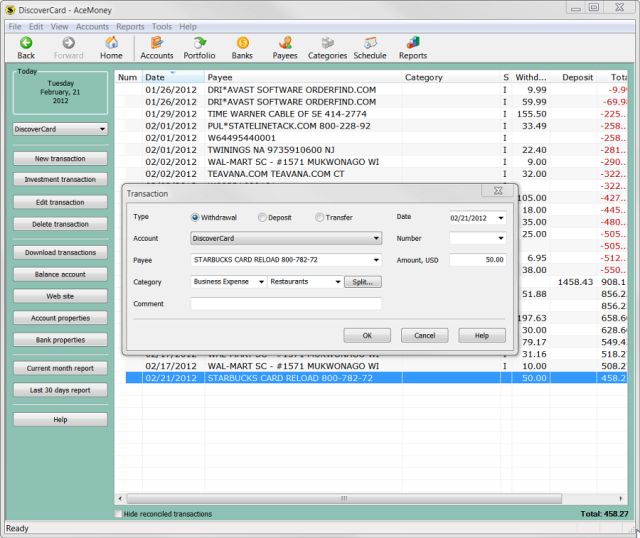Viewport: 640px width, 538px height.
Task: Select the TEAVANA.COM transaction row
Action: click(x=371, y=174)
